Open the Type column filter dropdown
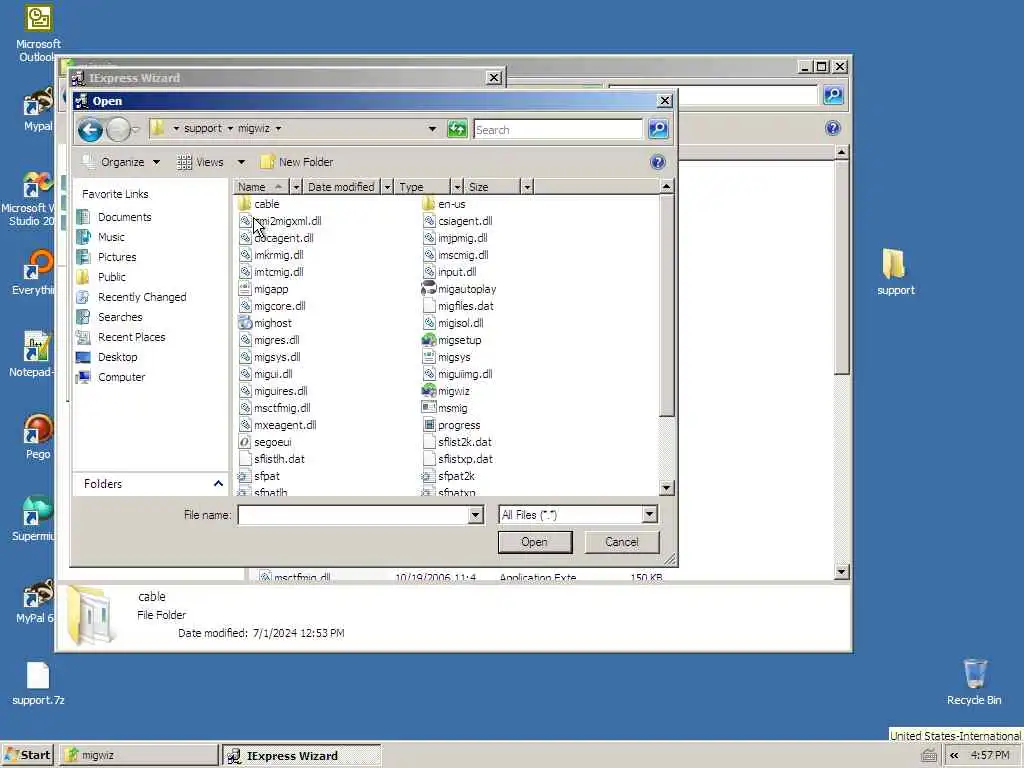 click(x=457, y=187)
